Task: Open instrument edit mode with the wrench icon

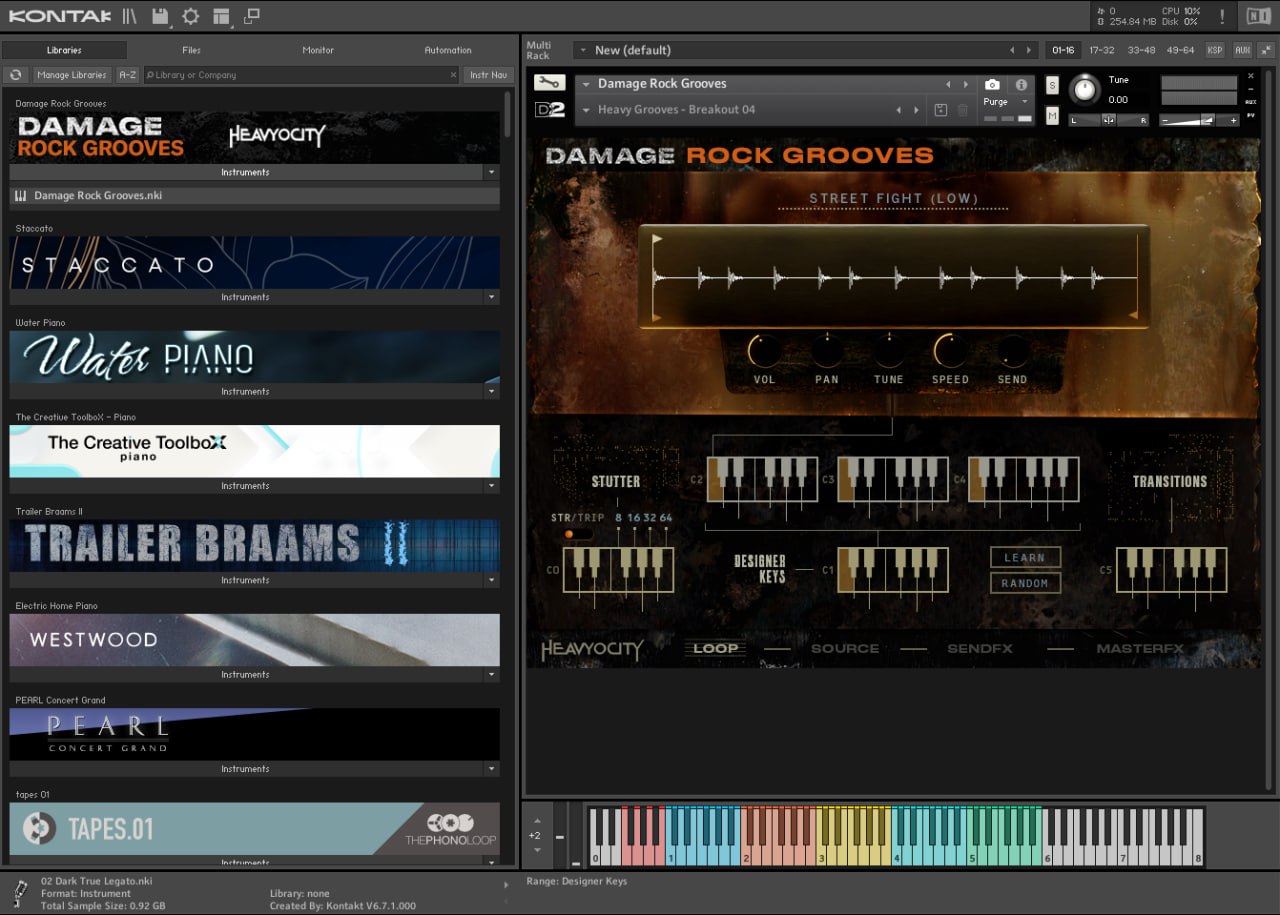Action: coord(549,84)
